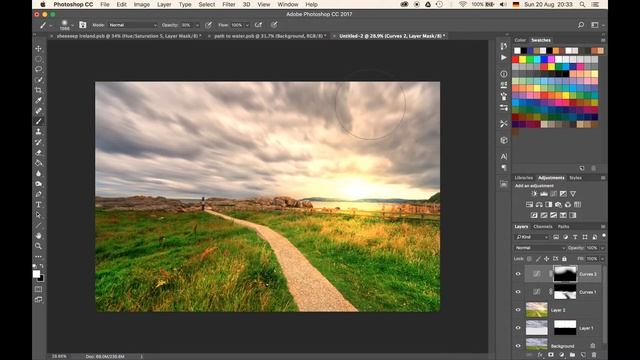
Task: Switch to the Color tab
Action: (x=520, y=40)
